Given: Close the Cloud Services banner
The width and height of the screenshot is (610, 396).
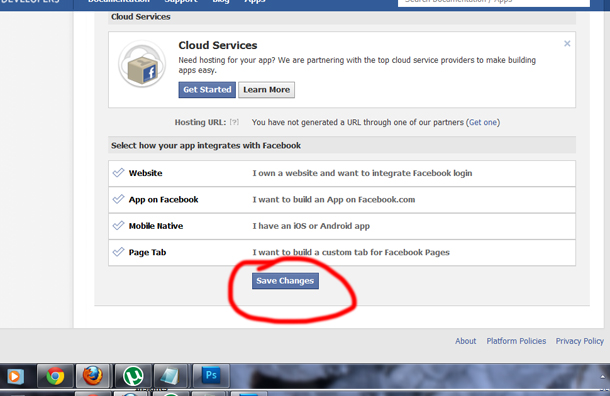Looking at the screenshot, I should (567, 44).
